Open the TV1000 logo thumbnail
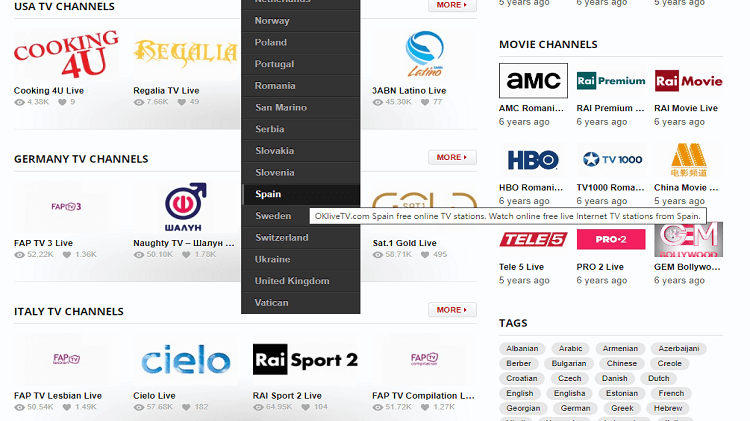 (x=611, y=160)
